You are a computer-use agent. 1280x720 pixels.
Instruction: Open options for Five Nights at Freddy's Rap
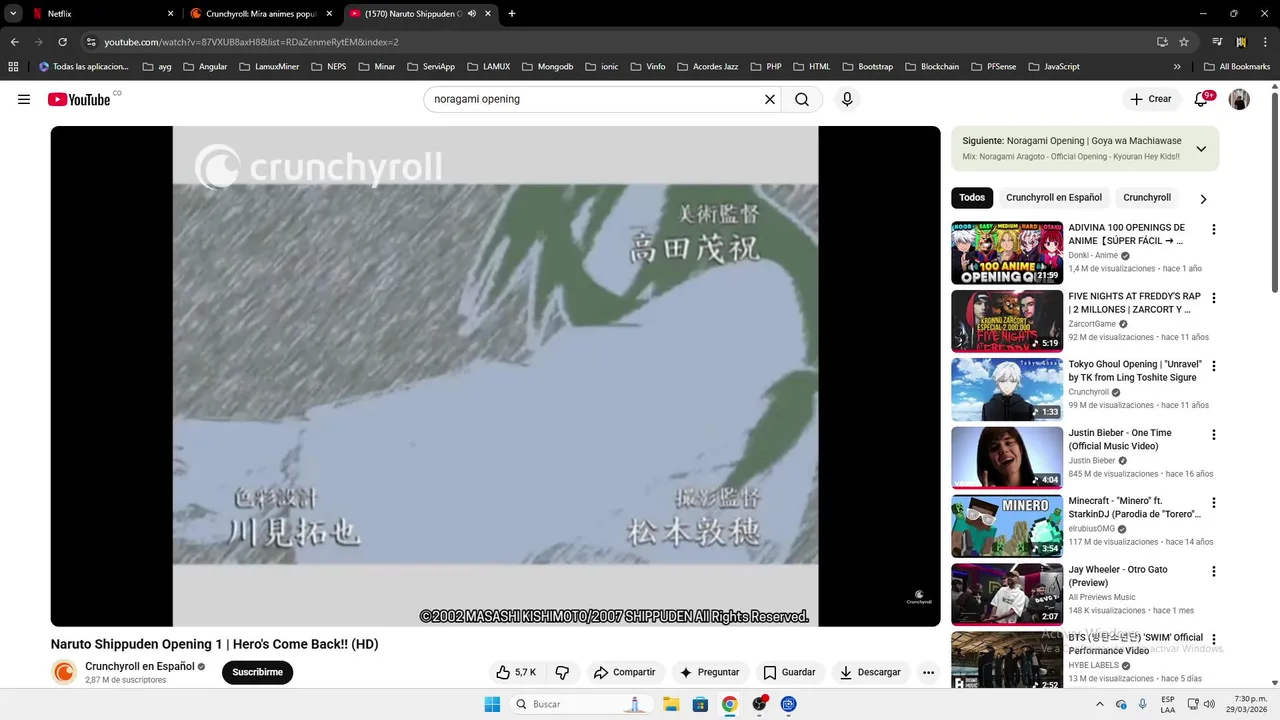[1214, 298]
